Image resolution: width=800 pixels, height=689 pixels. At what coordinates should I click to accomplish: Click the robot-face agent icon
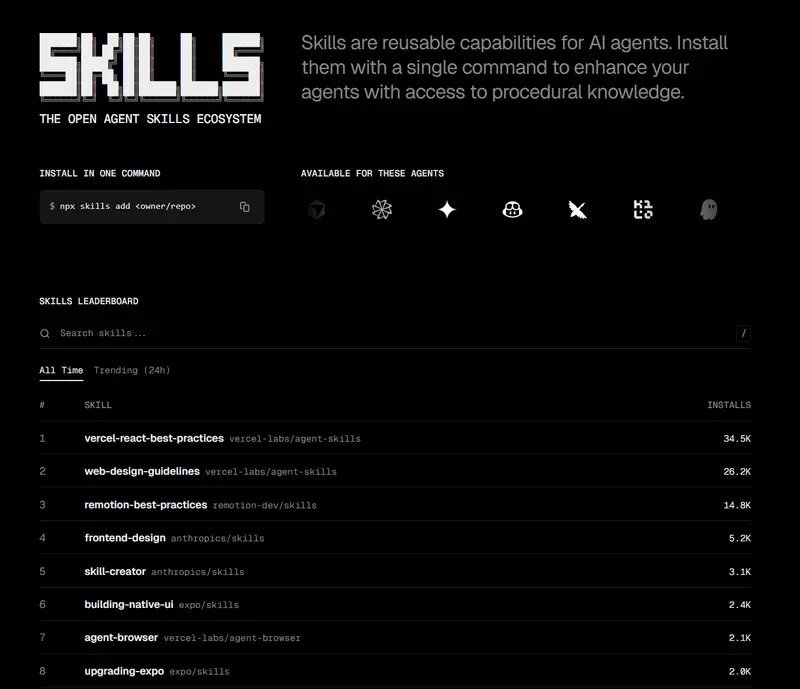(512, 210)
